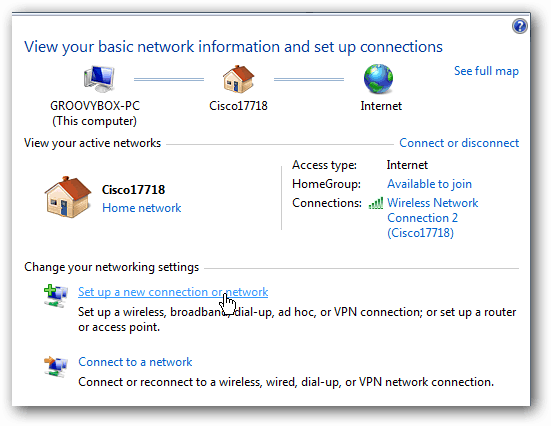Click the icon beside Set up a new connection
Image resolution: width=551 pixels, height=426 pixels.
click(56, 296)
